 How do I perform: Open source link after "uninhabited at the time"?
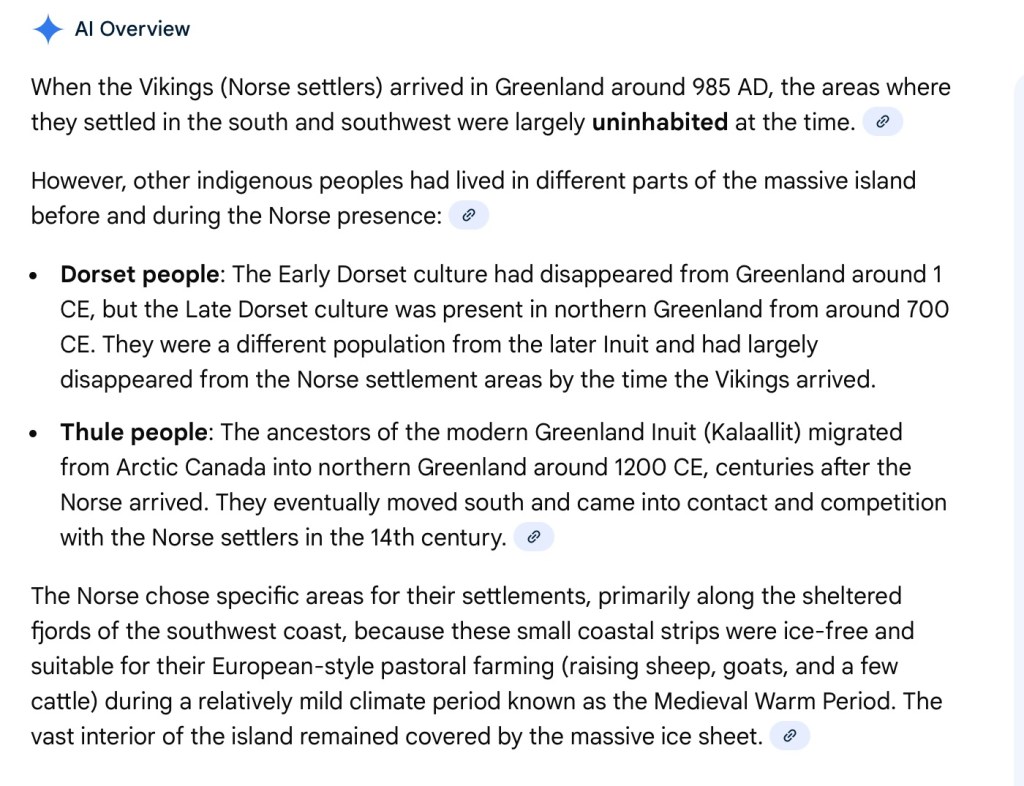click(882, 122)
